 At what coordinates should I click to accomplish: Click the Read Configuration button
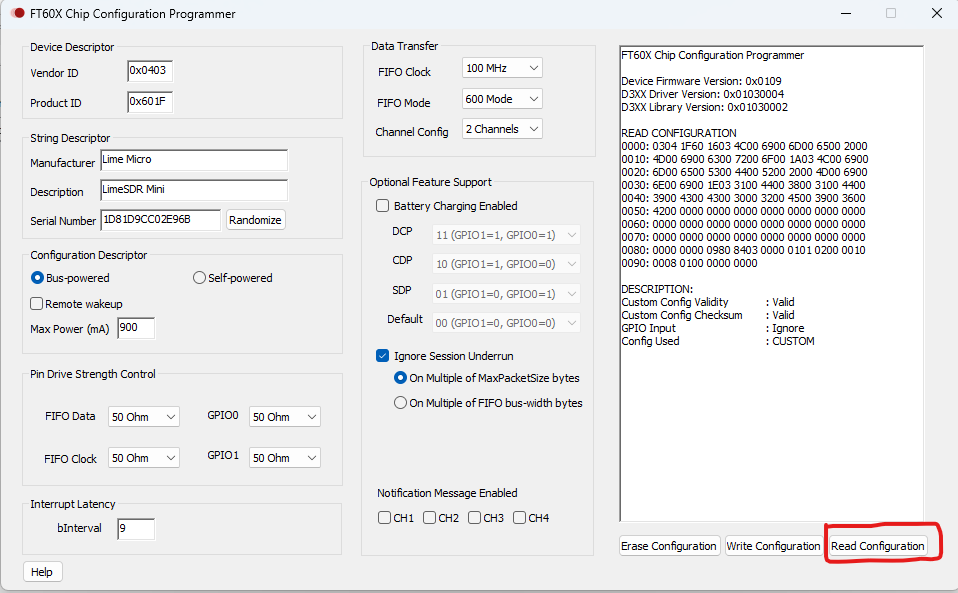pyautogui.click(x=877, y=546)
